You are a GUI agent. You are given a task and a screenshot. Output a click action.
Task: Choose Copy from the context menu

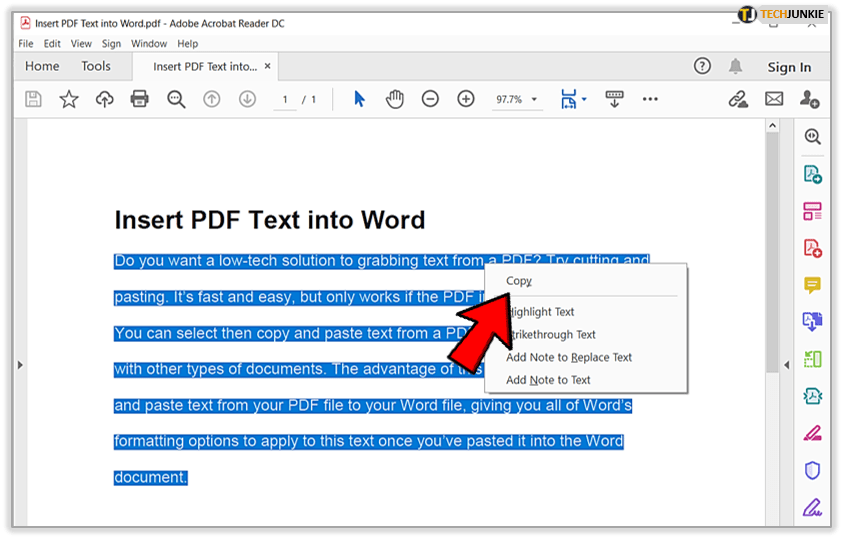pyautogui.click(x=519, y=281)
